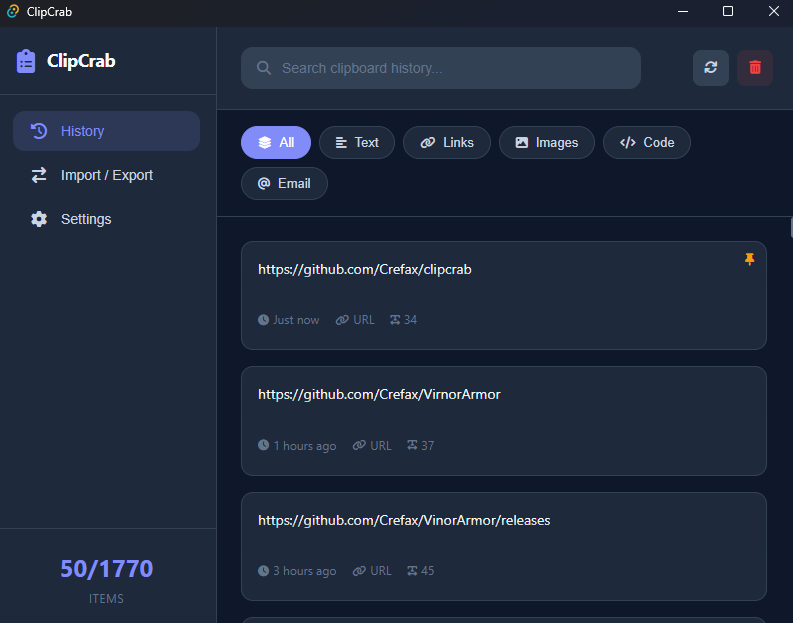793x623 pixels.
Task: Filter history by Code
Action: point(646,143)
